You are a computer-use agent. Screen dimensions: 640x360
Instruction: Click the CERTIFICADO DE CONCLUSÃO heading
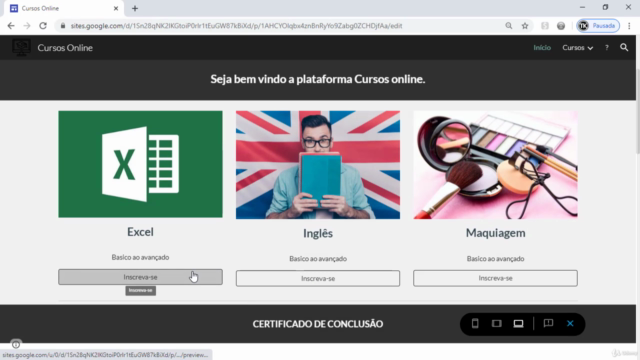click(x=318, y=324)
